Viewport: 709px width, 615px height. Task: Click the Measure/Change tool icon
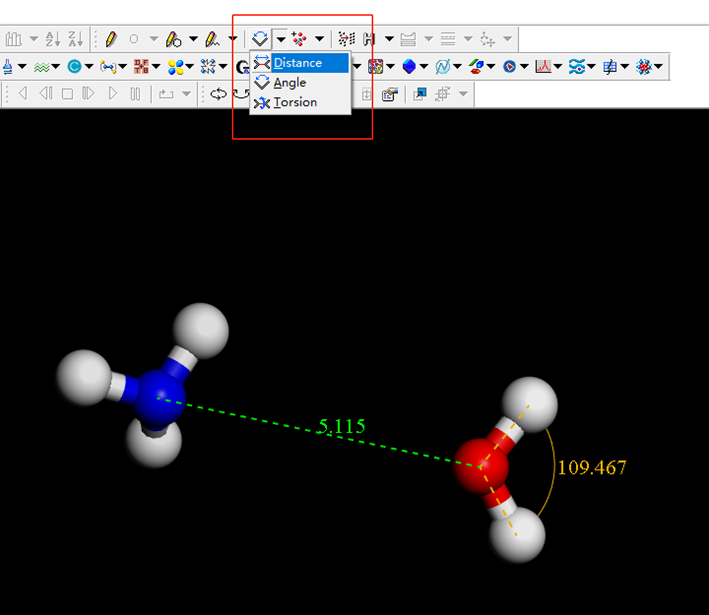click(x=259, y=40)
